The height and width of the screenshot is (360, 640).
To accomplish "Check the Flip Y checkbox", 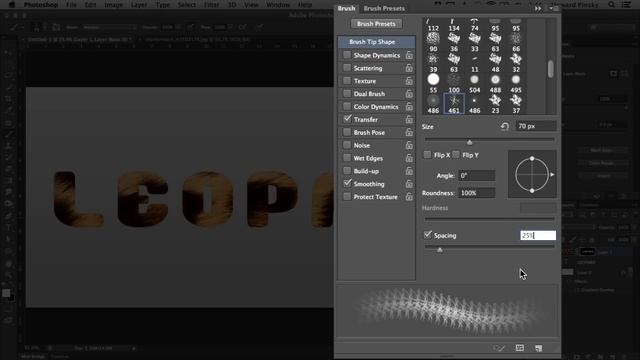I will pos(456,155).
